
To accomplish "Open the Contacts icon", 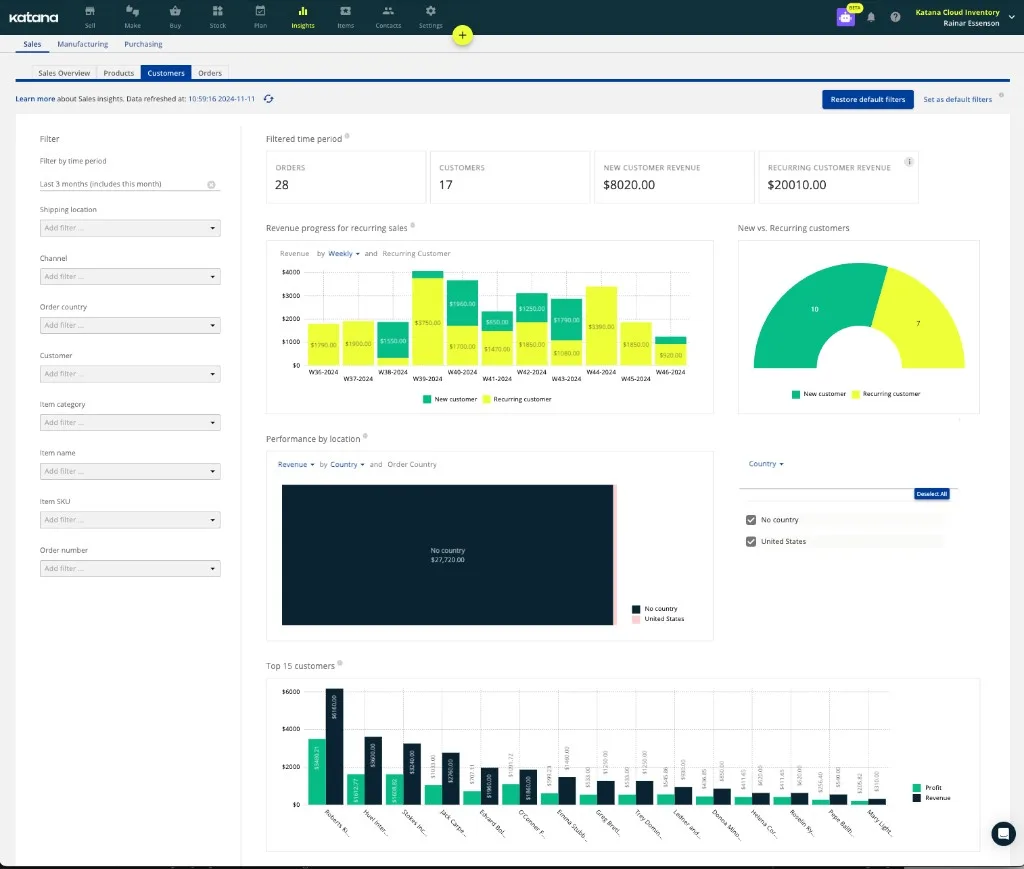I will coord(388,16).
